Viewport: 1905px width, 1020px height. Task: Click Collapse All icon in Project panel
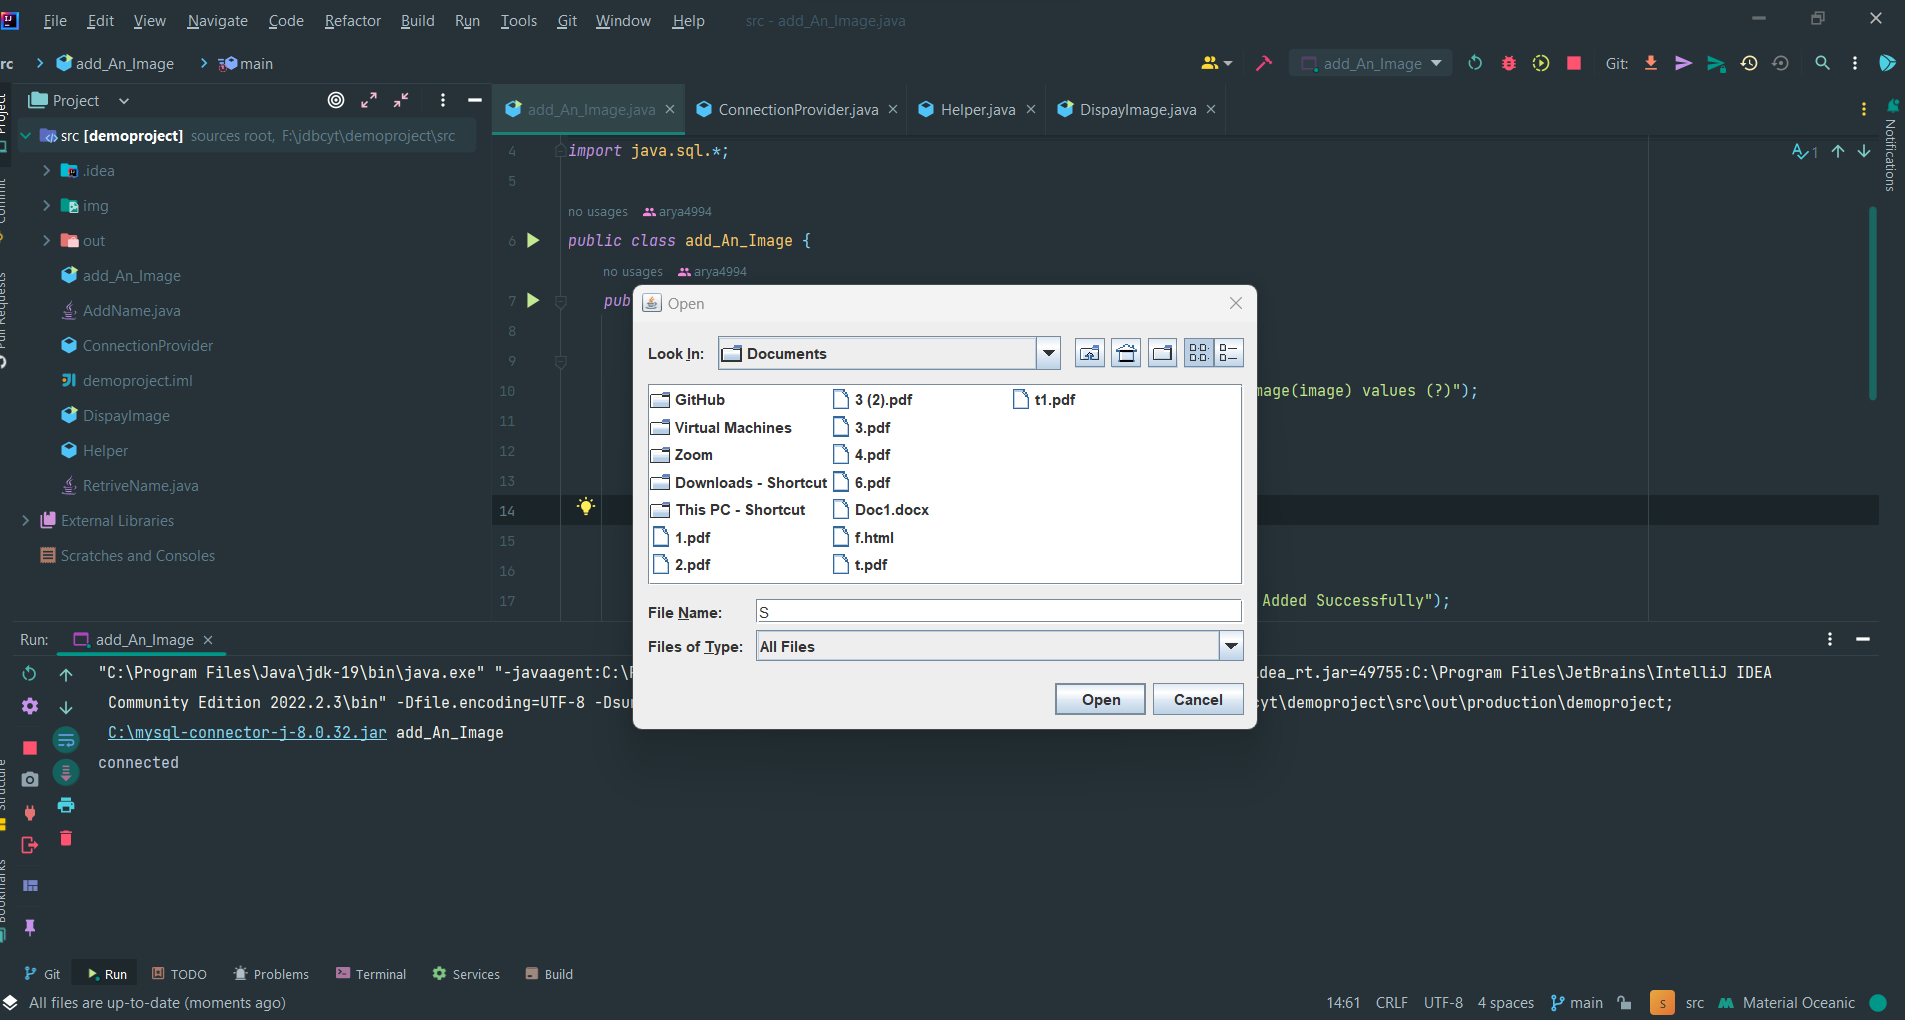pos(401,100)
